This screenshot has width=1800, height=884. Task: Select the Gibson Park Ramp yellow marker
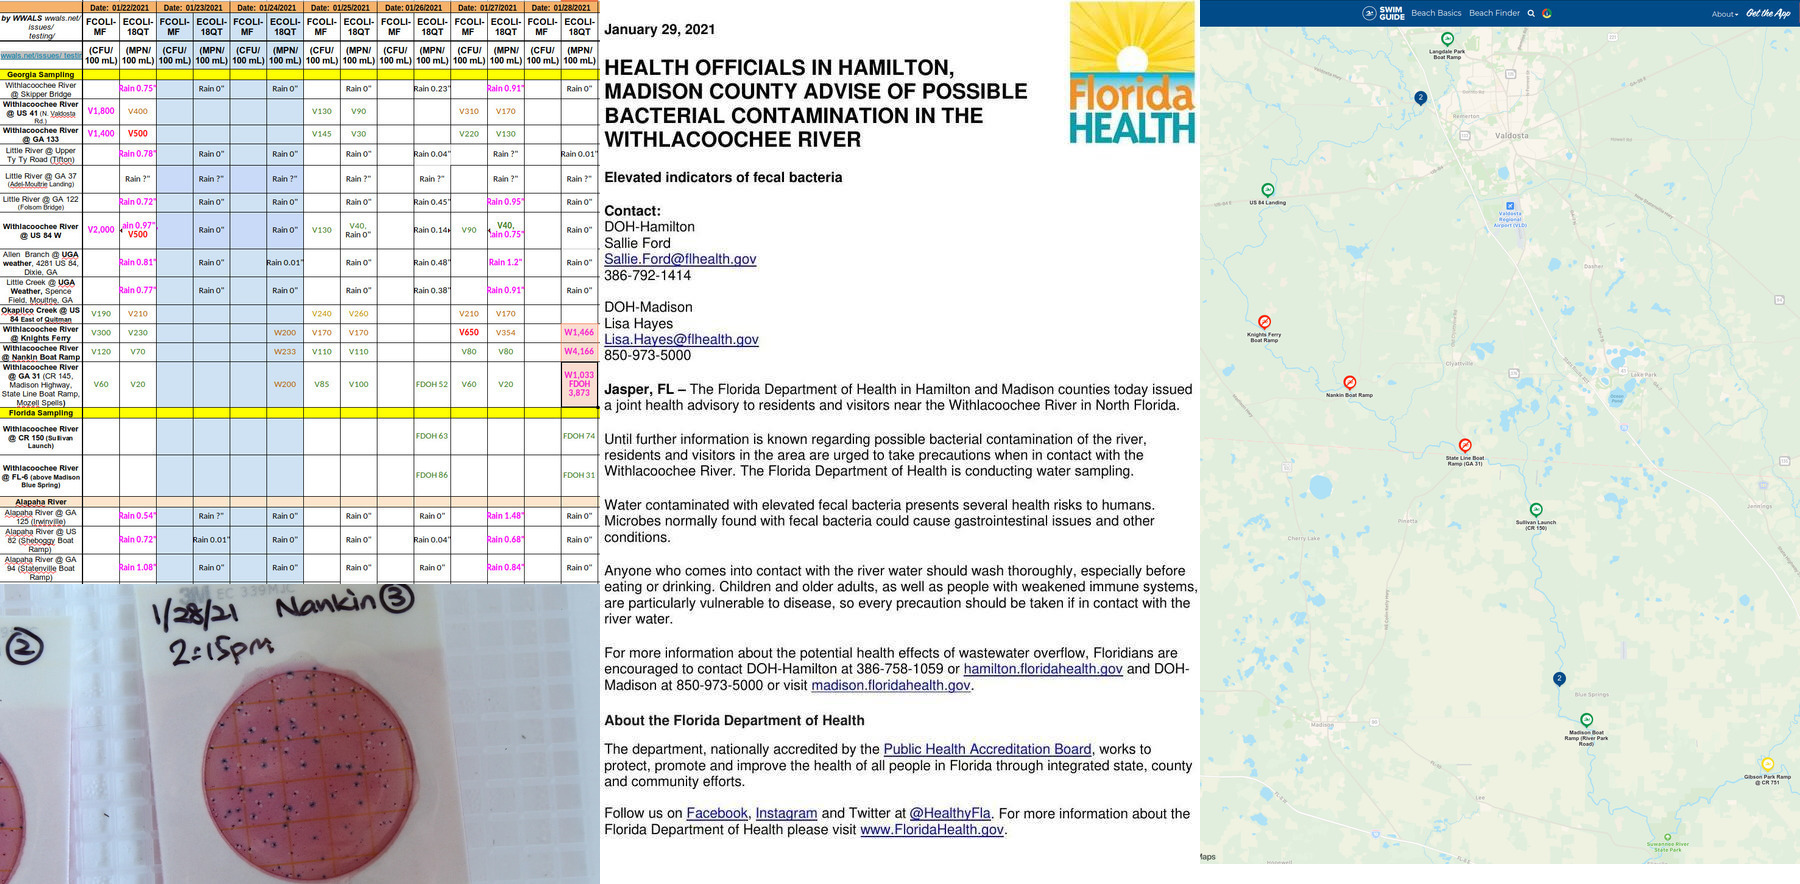click(x=1767, y=764)
